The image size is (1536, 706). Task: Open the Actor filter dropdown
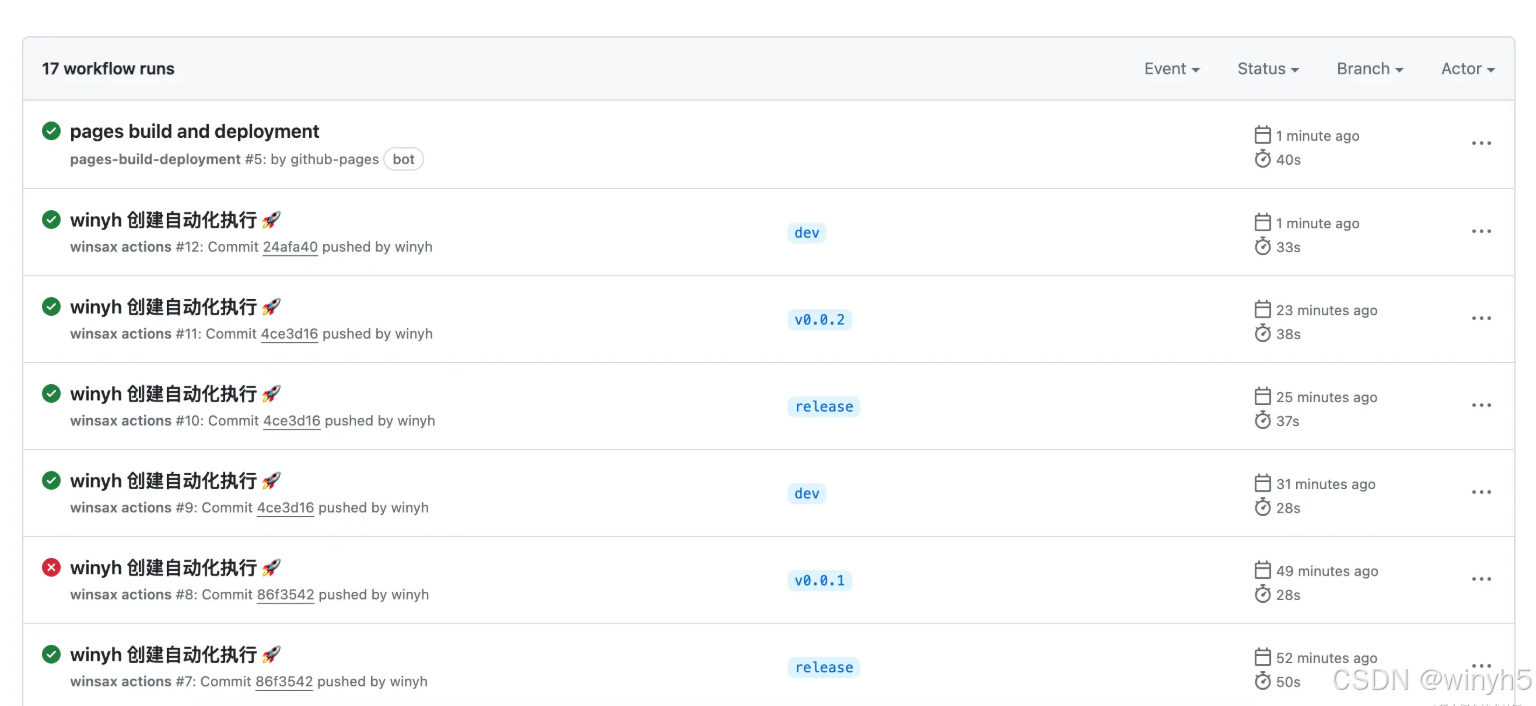click(1468, 69)
